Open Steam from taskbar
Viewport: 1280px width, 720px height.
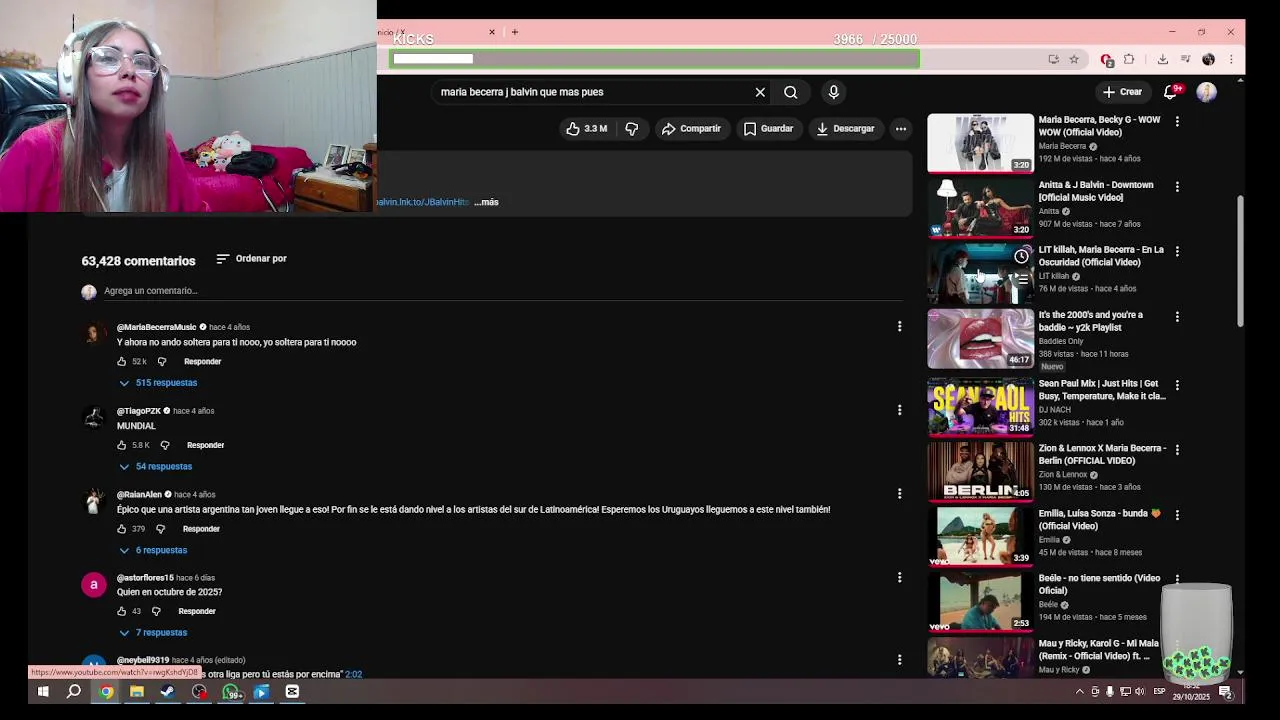tap(168, 692)
